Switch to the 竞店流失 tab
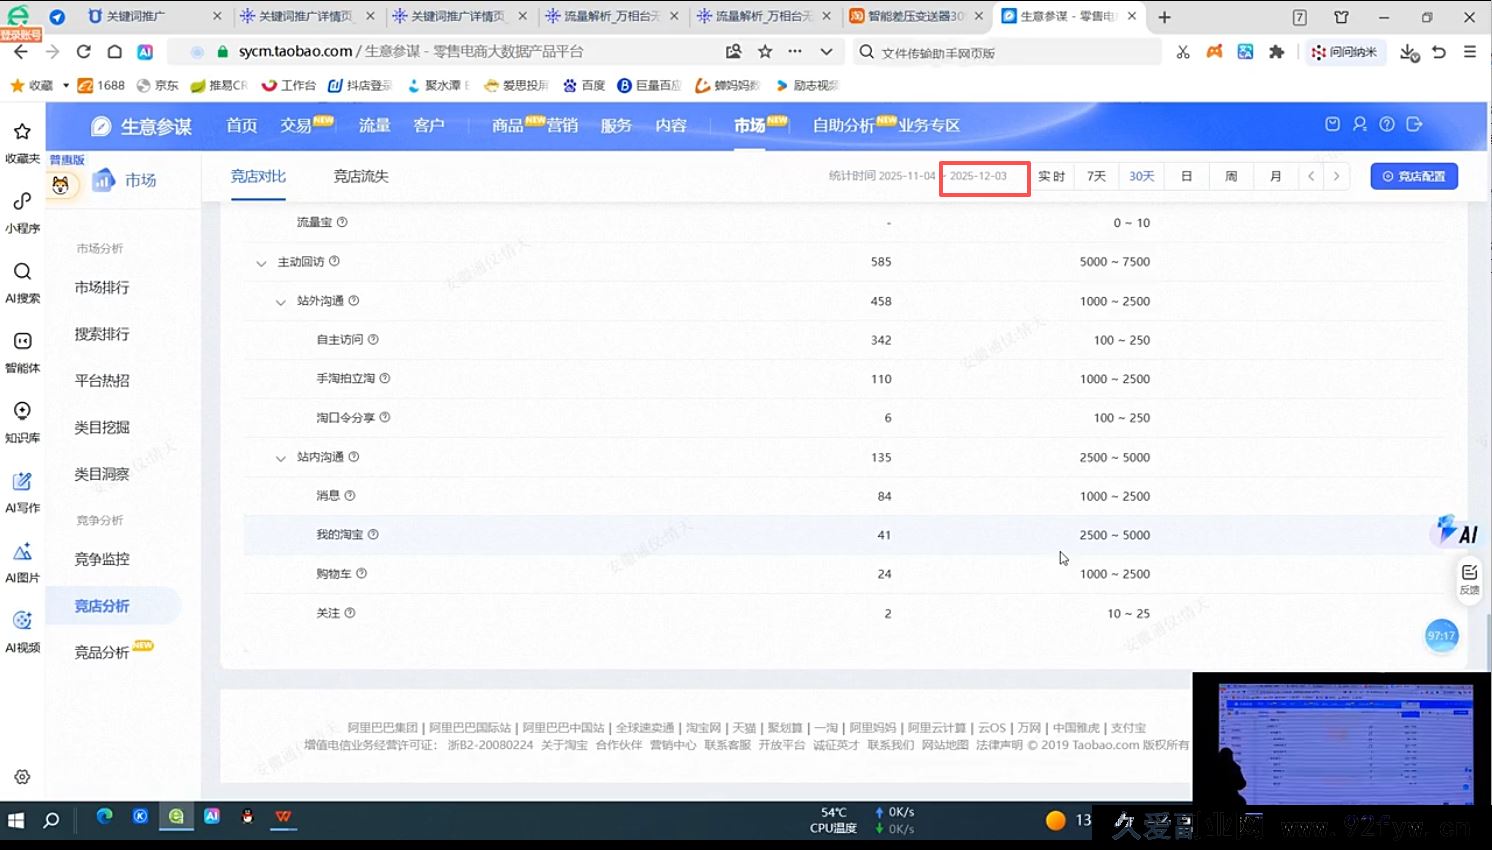The image size is (1492, 850). (360, 175)
